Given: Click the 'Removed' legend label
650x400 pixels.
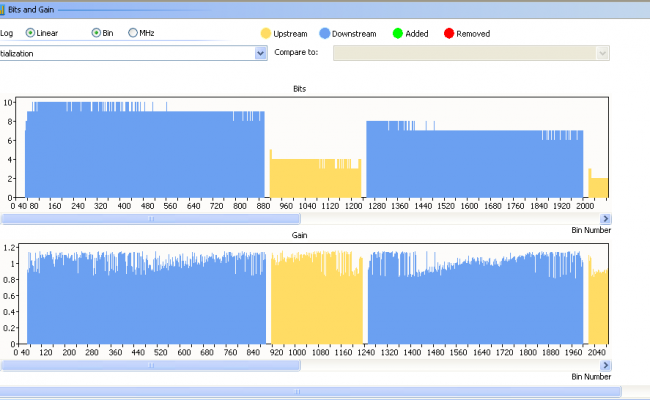Looking at the screenshot, I should (473, 34).
